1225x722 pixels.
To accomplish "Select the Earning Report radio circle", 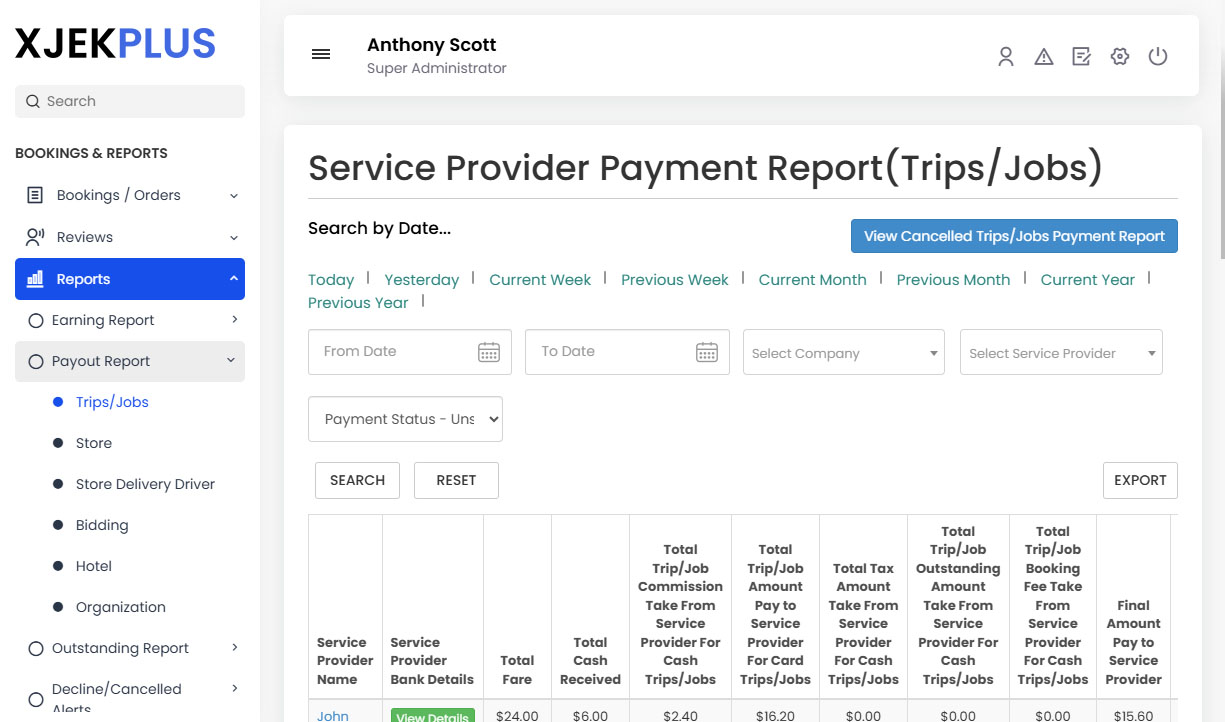I will pyautogui.click(x=36, y=320).
